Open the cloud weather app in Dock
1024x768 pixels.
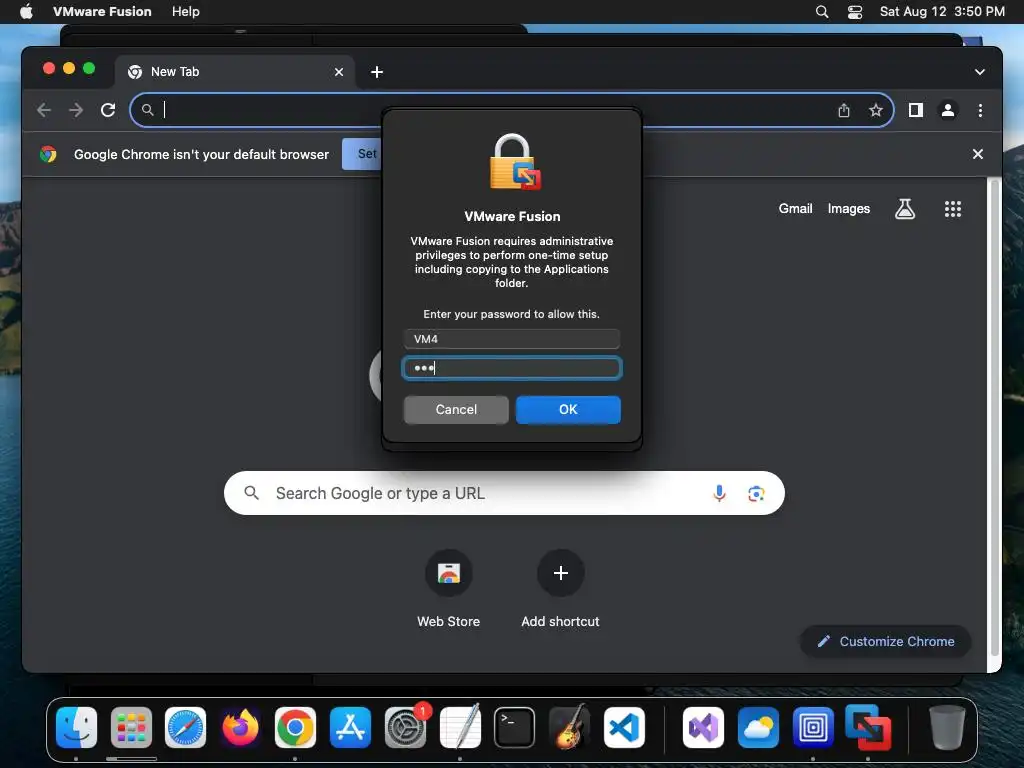(x=758, y=728)
